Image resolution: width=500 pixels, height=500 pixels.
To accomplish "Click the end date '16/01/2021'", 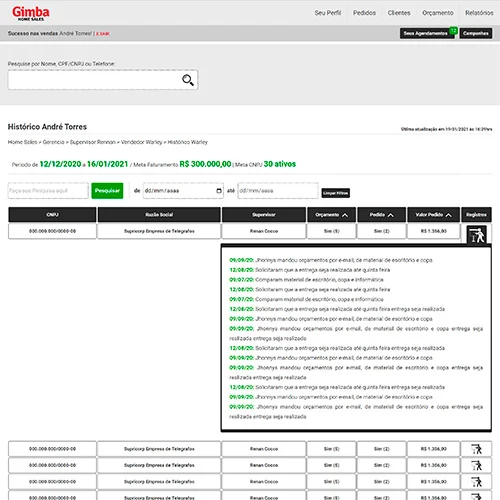I will 107,164.
